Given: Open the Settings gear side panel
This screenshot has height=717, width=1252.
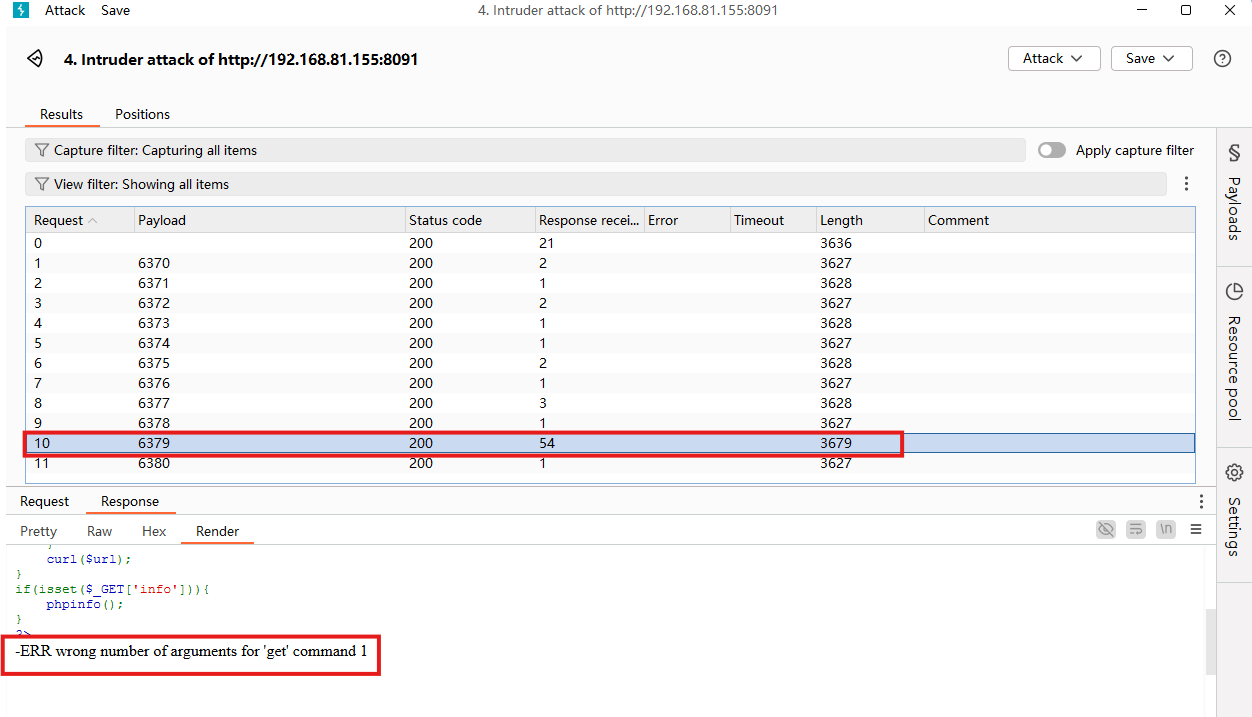Looking at the screenshot, I should (1234, 472).
